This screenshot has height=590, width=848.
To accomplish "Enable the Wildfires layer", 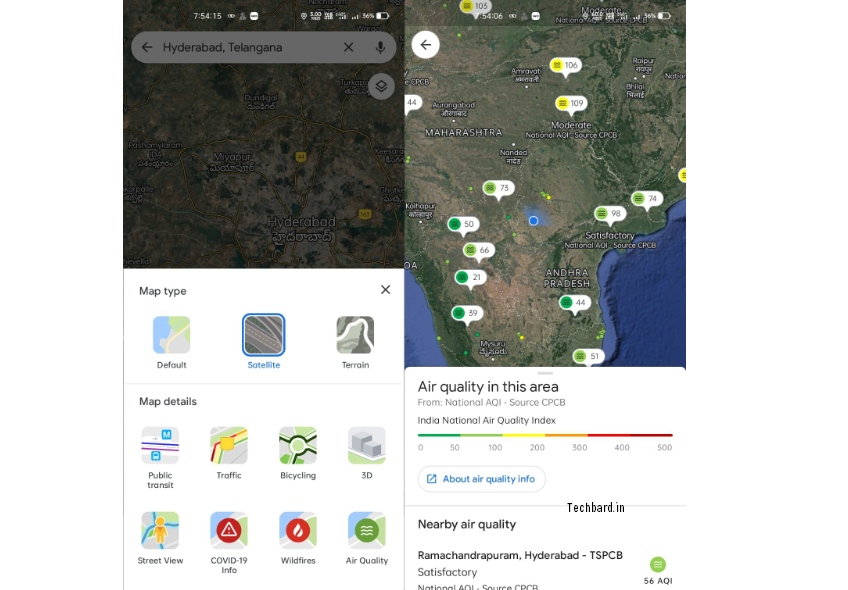I will tap(298, 538).
